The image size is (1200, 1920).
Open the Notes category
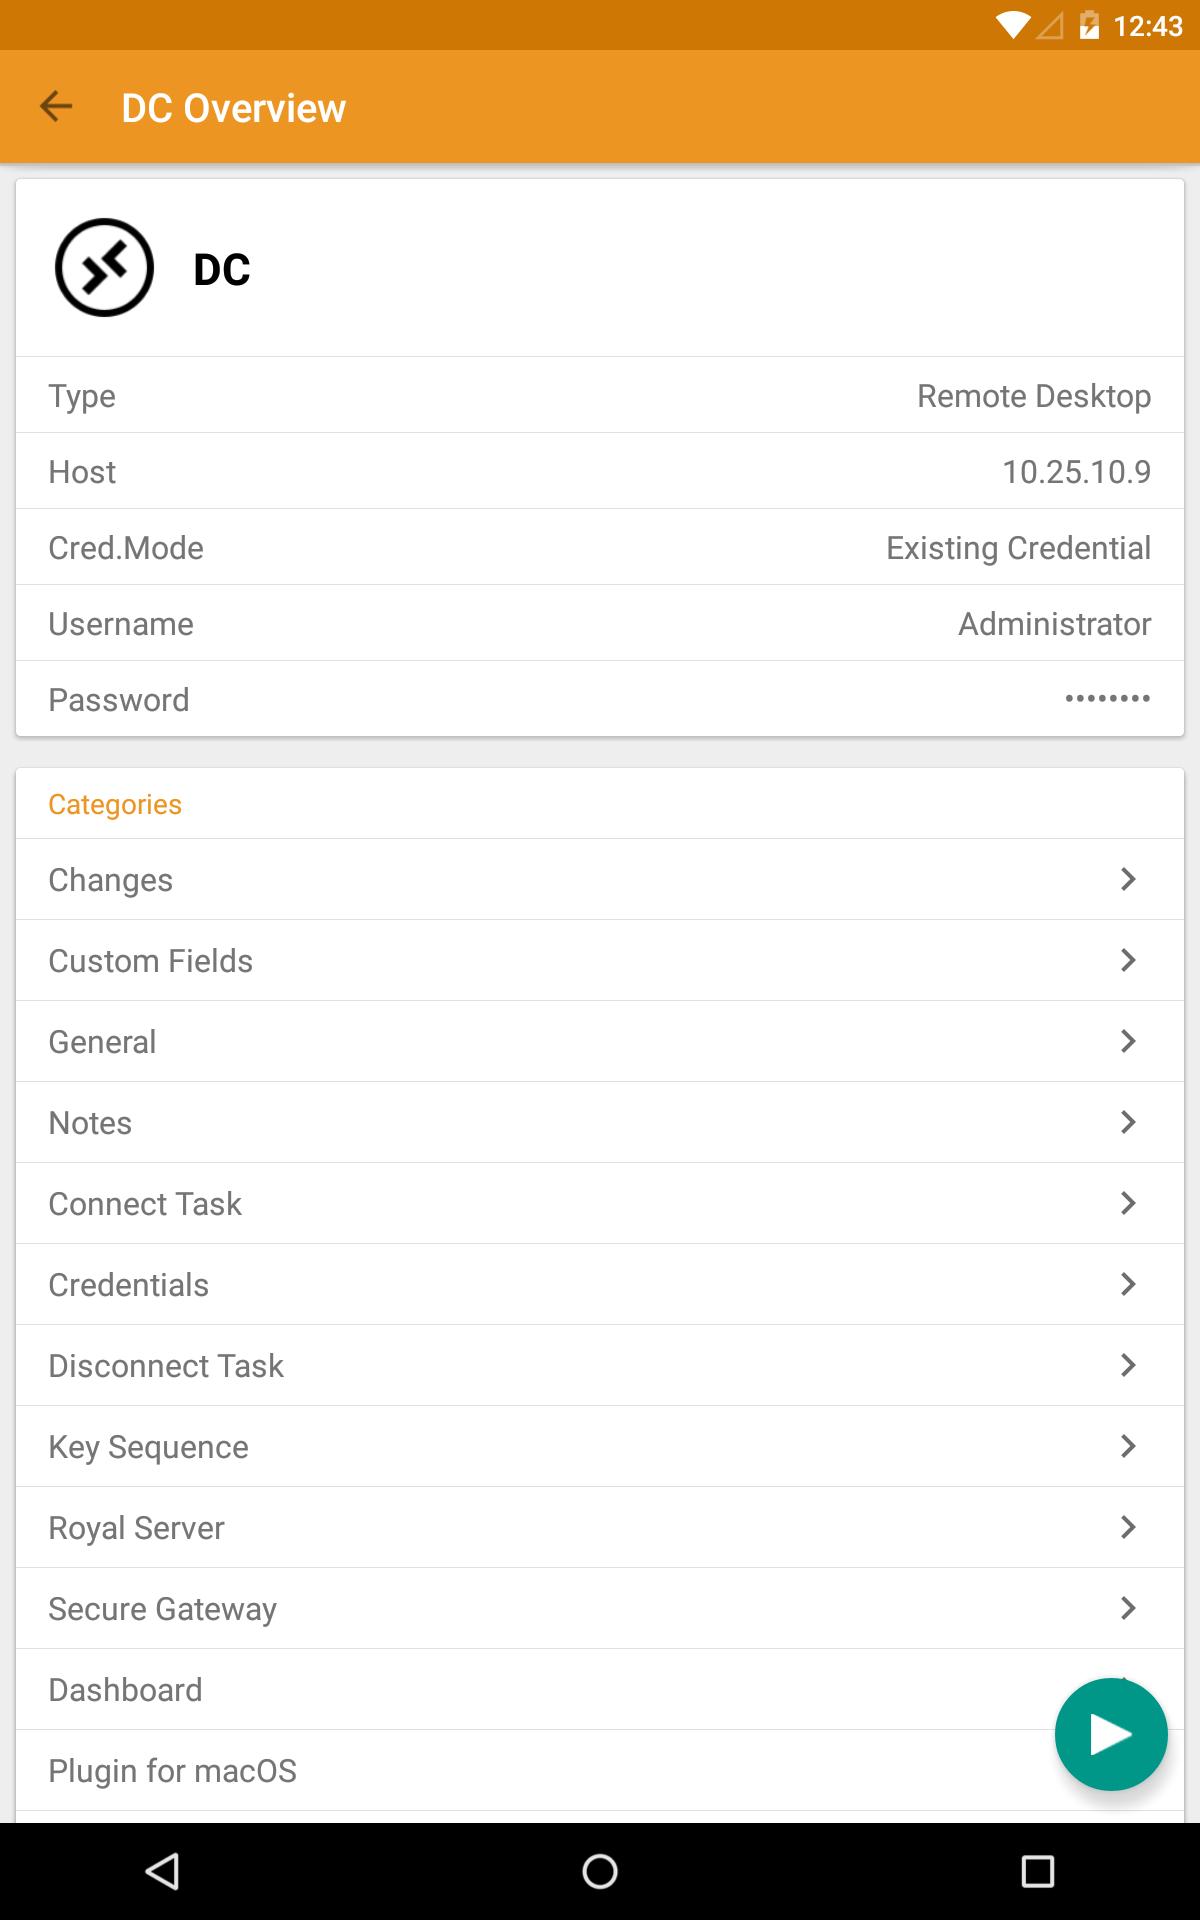pyautogui.click(x=600, y=1122)
